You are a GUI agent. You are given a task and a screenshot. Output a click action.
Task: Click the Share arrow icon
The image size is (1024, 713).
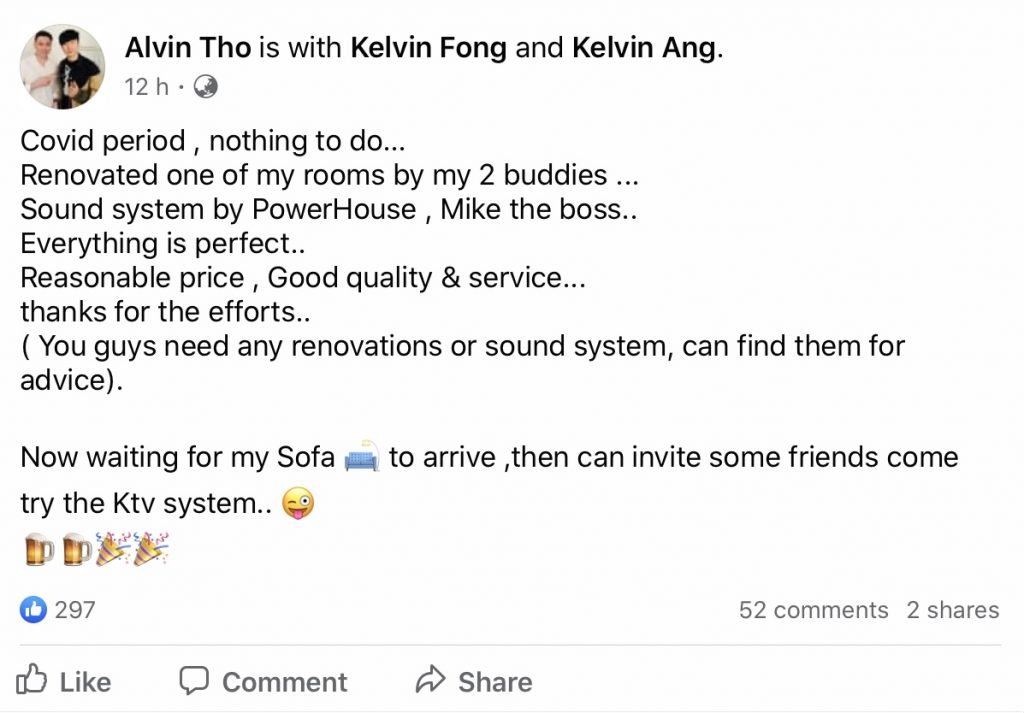tap(430, 680)
